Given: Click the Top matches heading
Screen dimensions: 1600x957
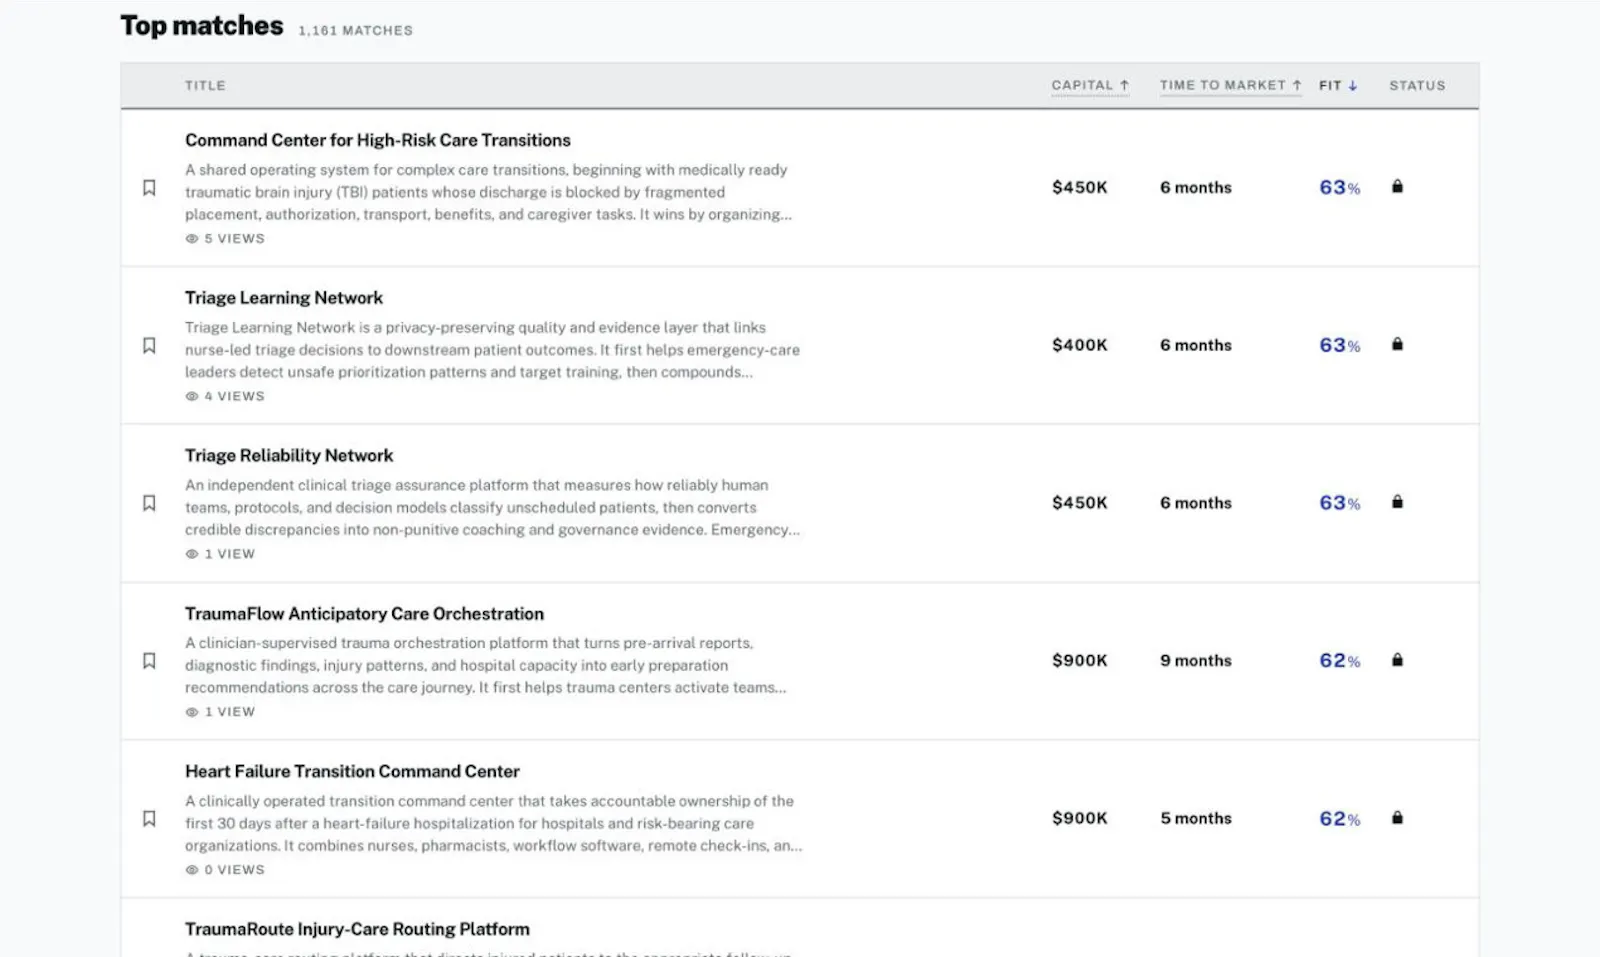Looking at the screenshot, I should [202, 26].
